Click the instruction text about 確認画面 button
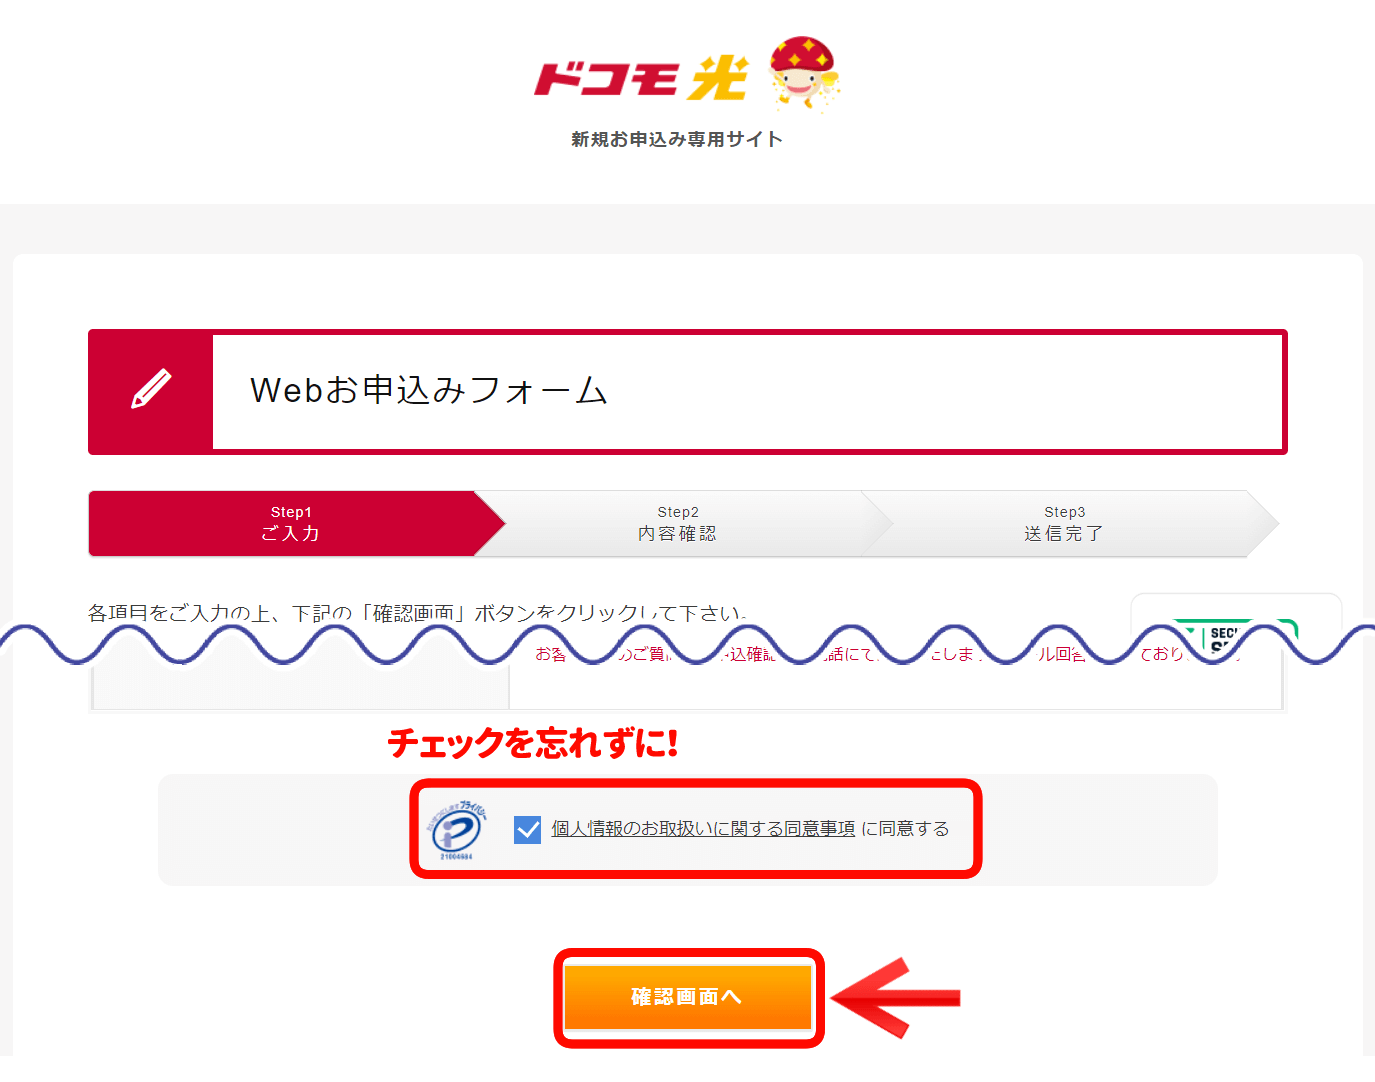Image resolution: width=1375 pixels, height=1082 pixels. [417, 613]
